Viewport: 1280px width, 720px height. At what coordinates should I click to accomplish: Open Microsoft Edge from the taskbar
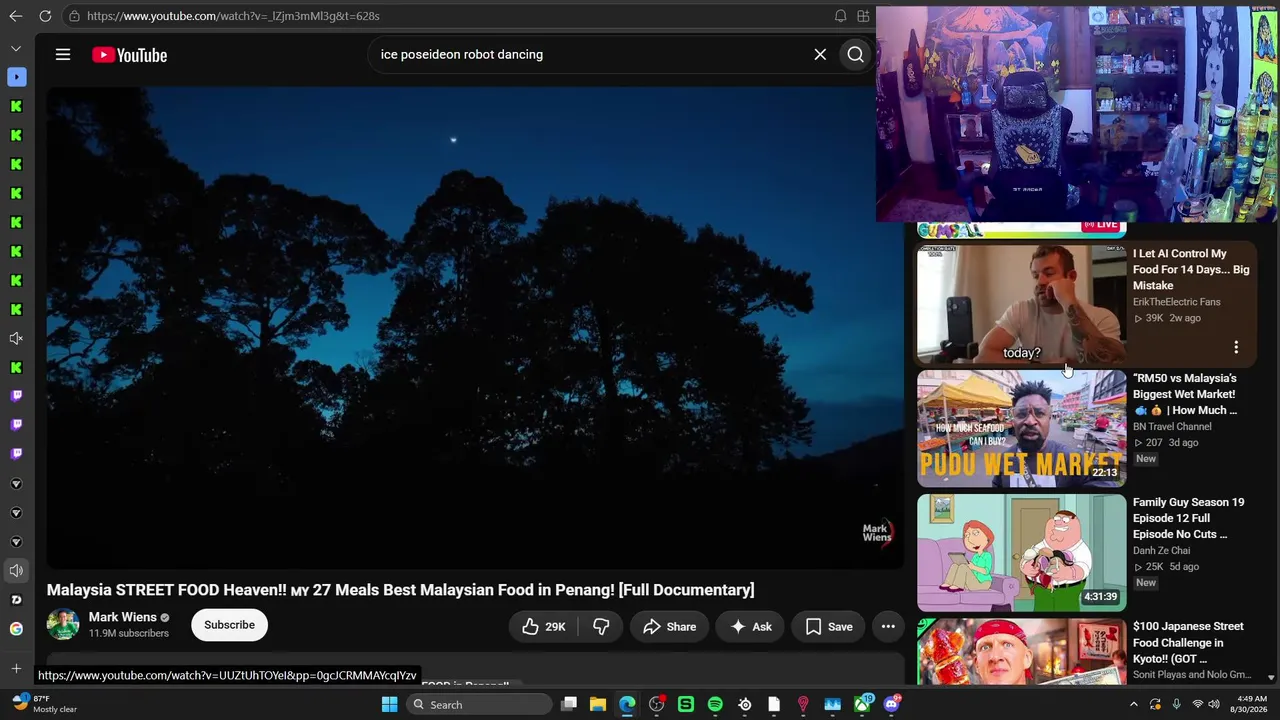coord(627,705)
